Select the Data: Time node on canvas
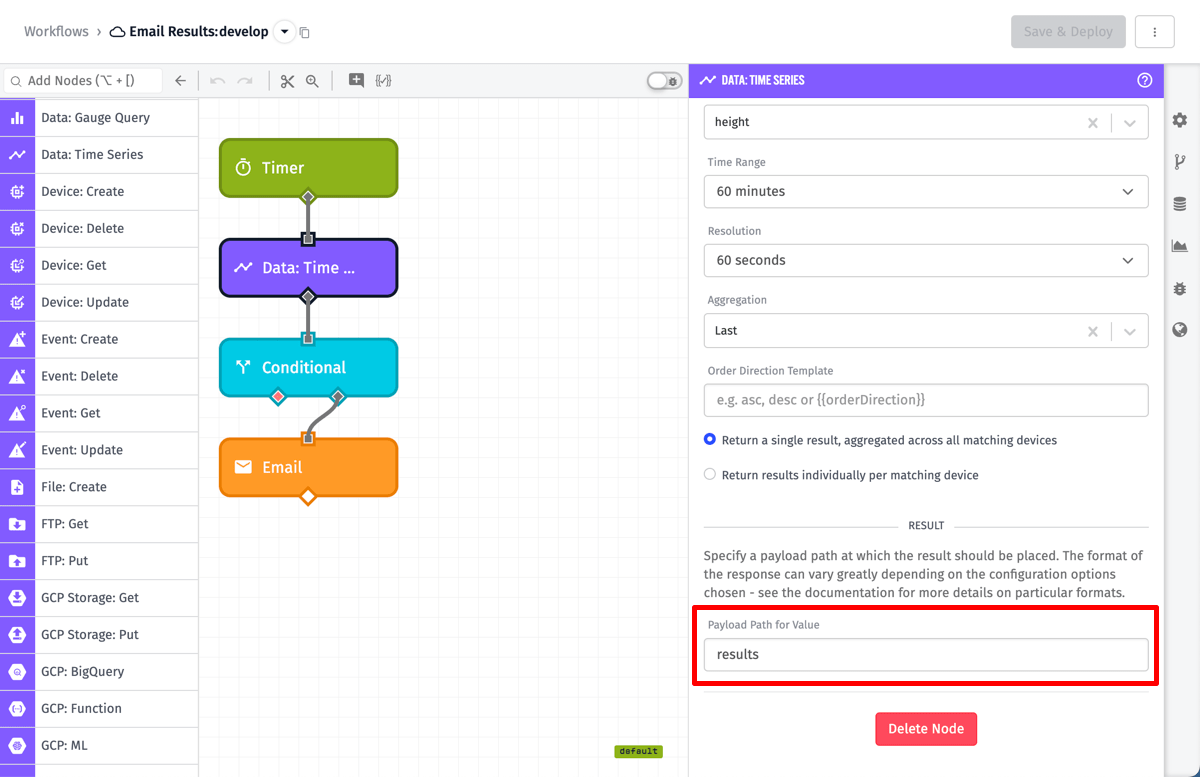Screen dimensions: 1200x777 (308, 268)
